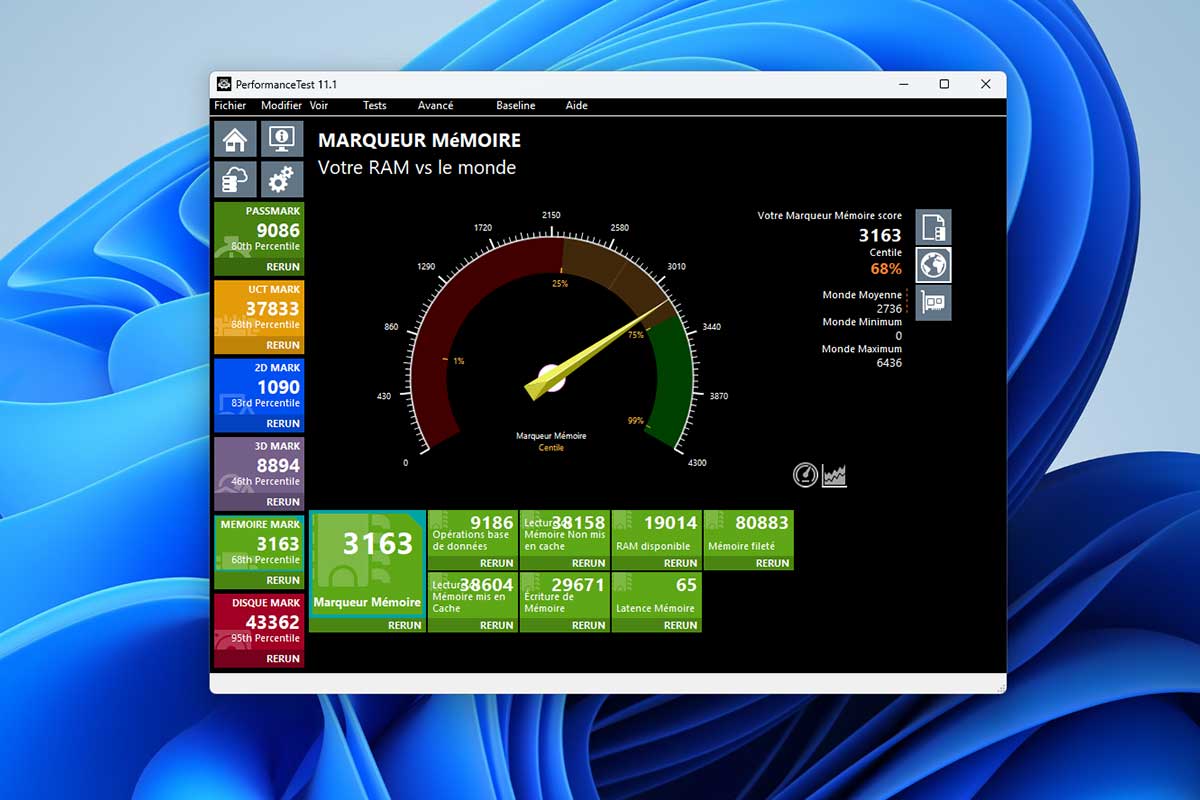Image resolution: width=1200 pixels, height=800 pixels.
Task: Click the Home icon in the sidebar
Action: pyautogui.click(x=235, y=139)
